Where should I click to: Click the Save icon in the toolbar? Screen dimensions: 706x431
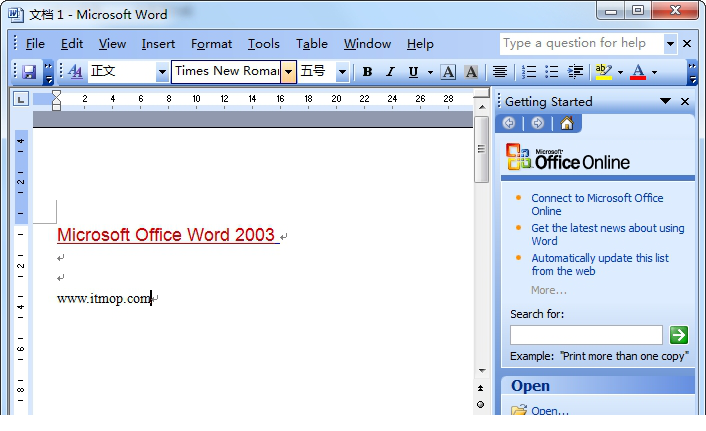(29, 72)
